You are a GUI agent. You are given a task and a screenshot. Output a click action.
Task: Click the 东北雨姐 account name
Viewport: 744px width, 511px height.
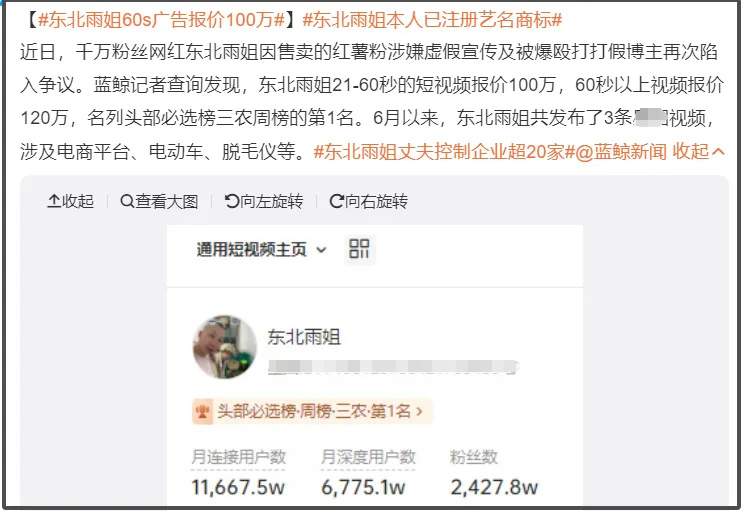tap(304, 337)
